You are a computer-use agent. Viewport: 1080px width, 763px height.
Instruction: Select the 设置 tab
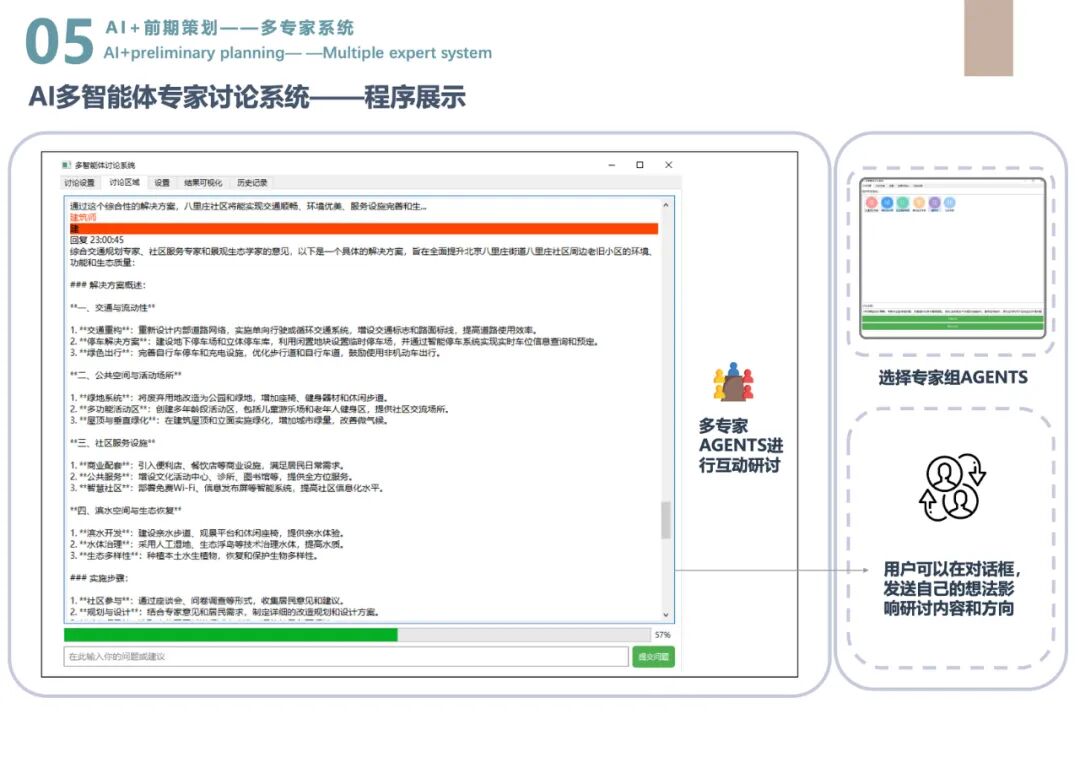(160, 182)
